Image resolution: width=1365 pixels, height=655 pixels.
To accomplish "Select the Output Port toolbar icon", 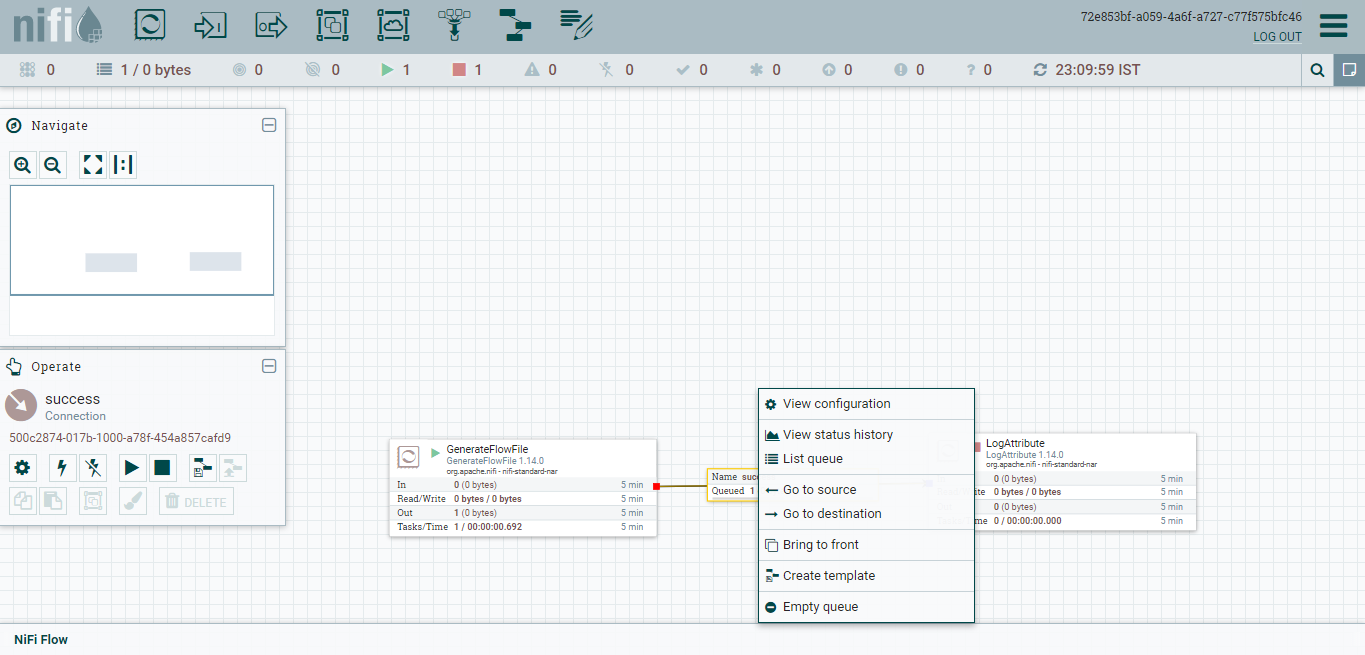I will (x=271, y=25).
